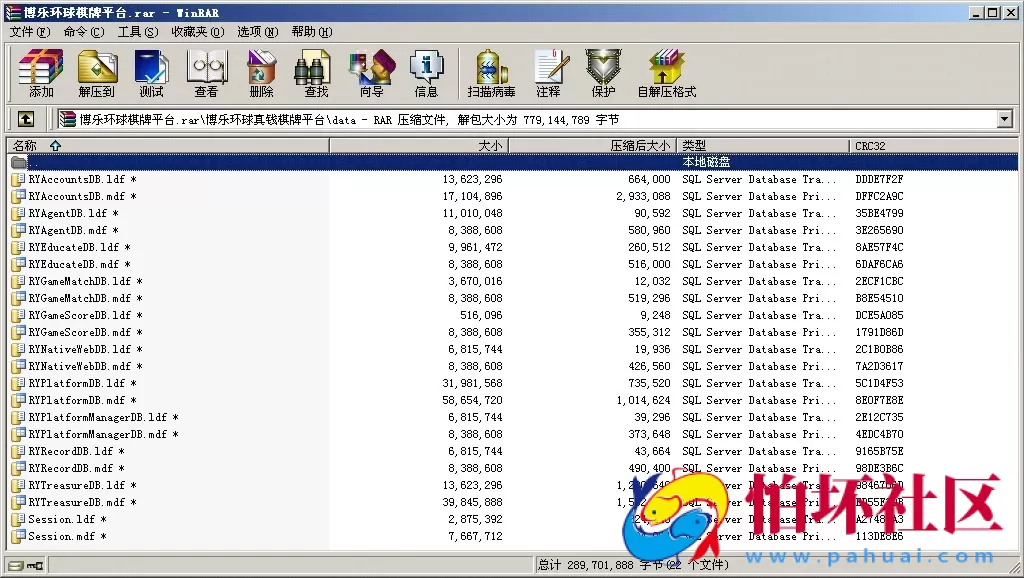Open the 选项 menu
The height and width of the screenshot is (578, 1024).
(x=257, y=32)
